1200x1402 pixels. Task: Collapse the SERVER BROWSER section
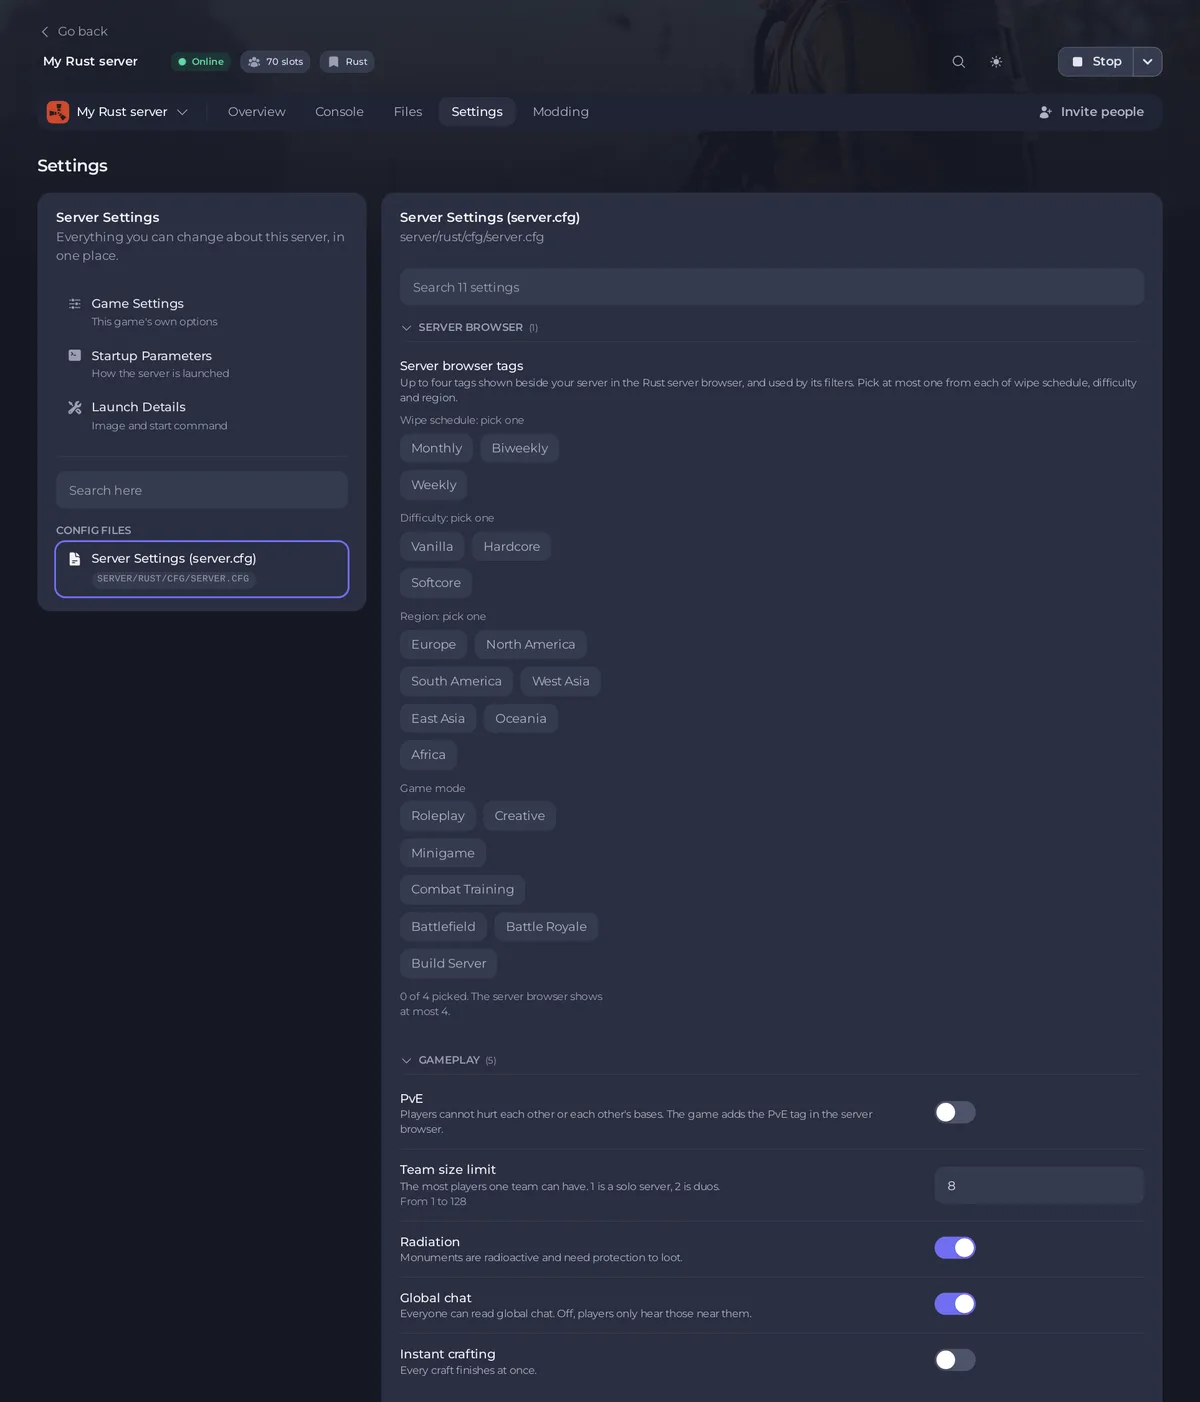click(469, 328)
